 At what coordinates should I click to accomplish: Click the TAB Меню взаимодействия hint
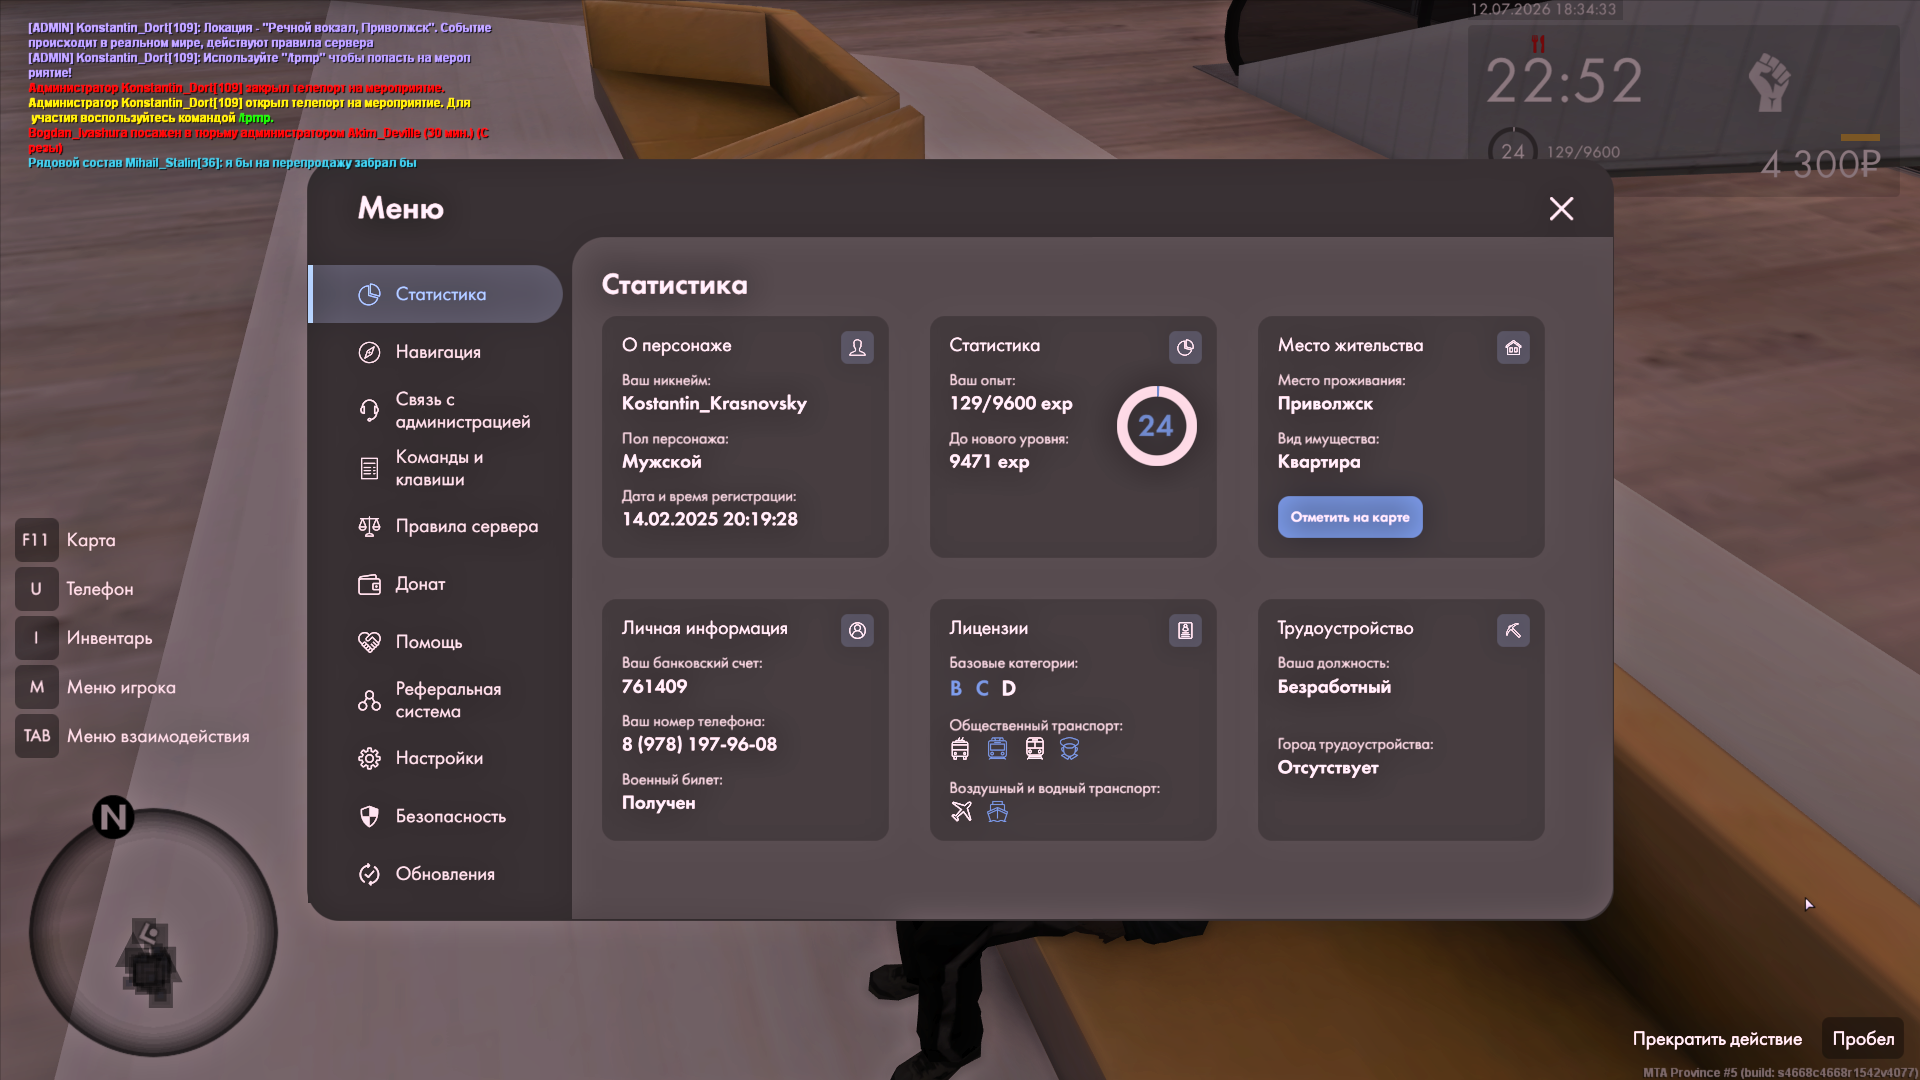coord(133,736)
